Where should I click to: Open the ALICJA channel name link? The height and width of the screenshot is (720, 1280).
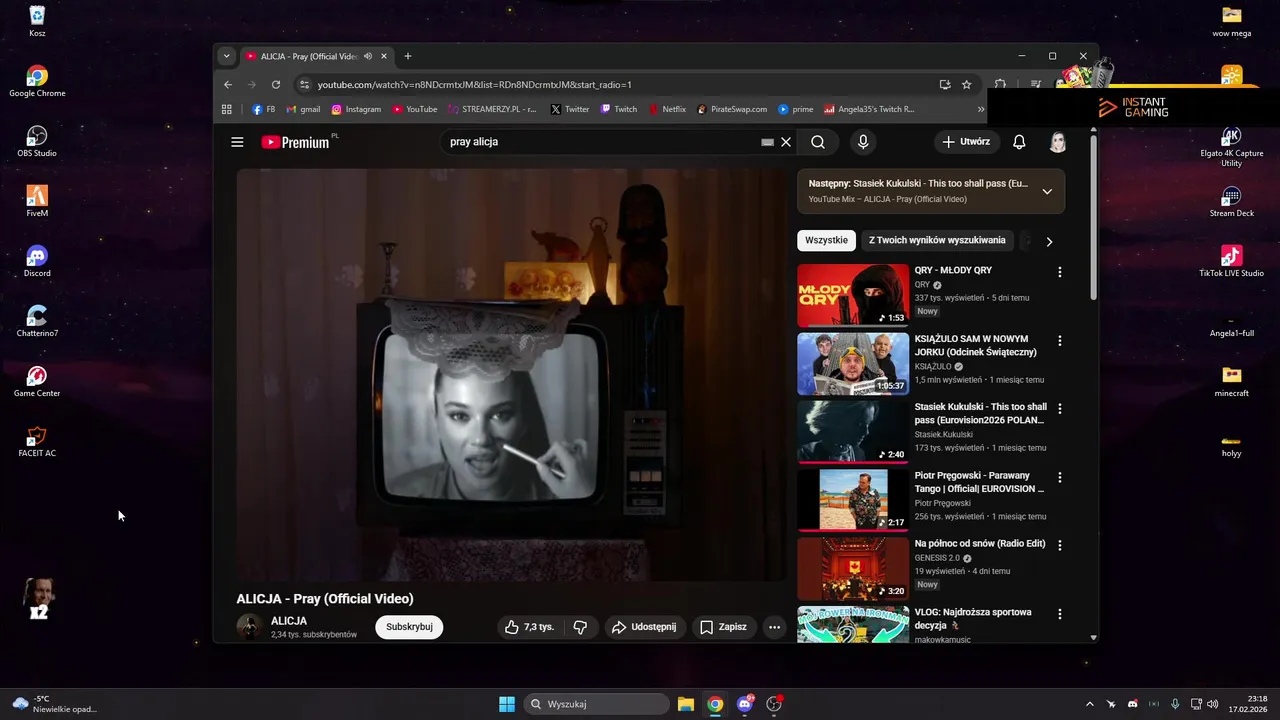click(x=289, y=621)
